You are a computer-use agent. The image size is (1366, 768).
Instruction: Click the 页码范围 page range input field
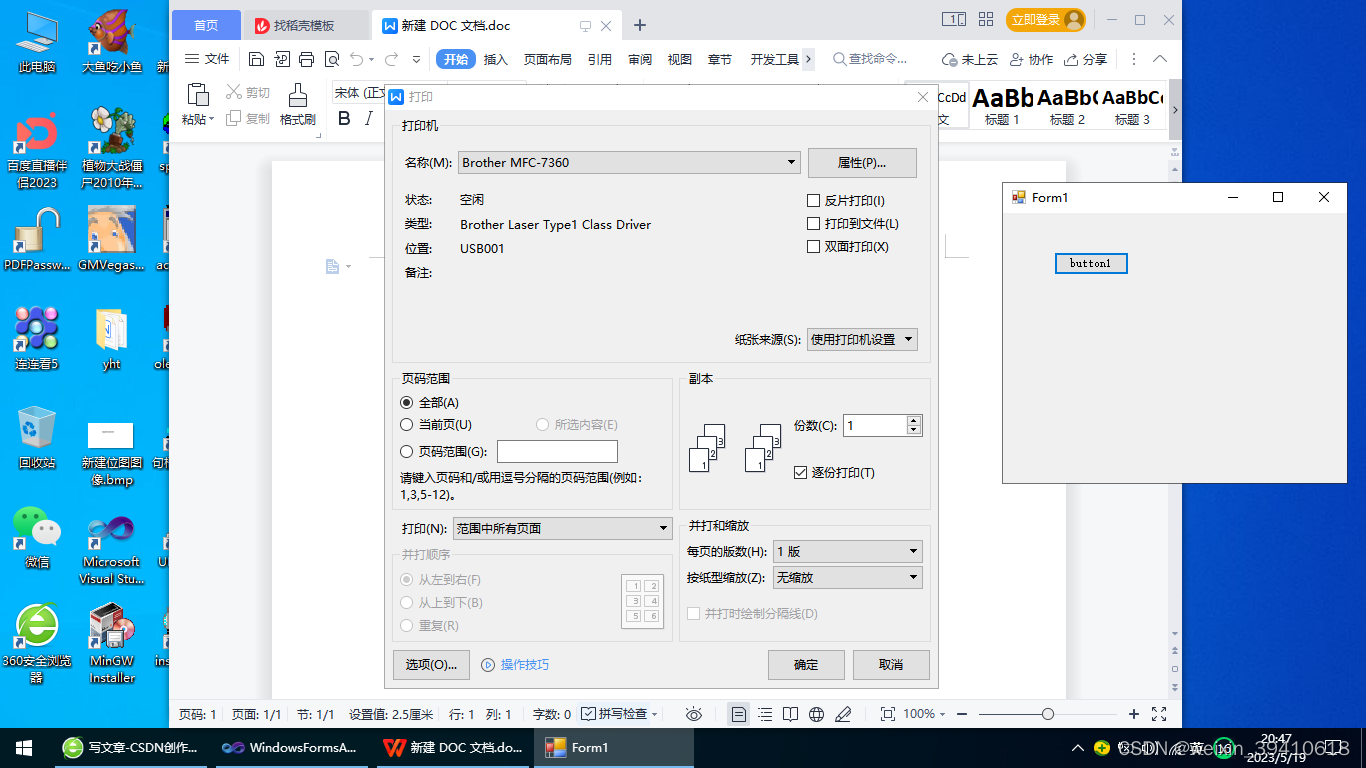[x=557, y=452]
